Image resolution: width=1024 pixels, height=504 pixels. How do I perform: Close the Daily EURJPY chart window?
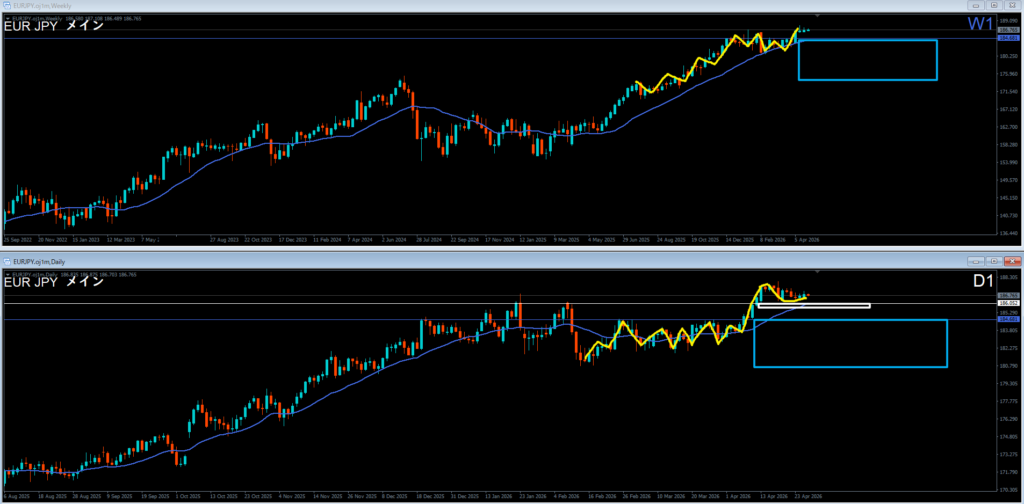(x=1012, y=260)
